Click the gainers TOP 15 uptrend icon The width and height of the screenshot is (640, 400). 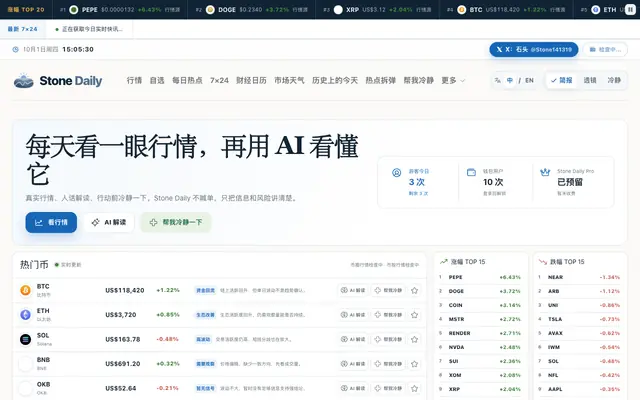(443, 262)
